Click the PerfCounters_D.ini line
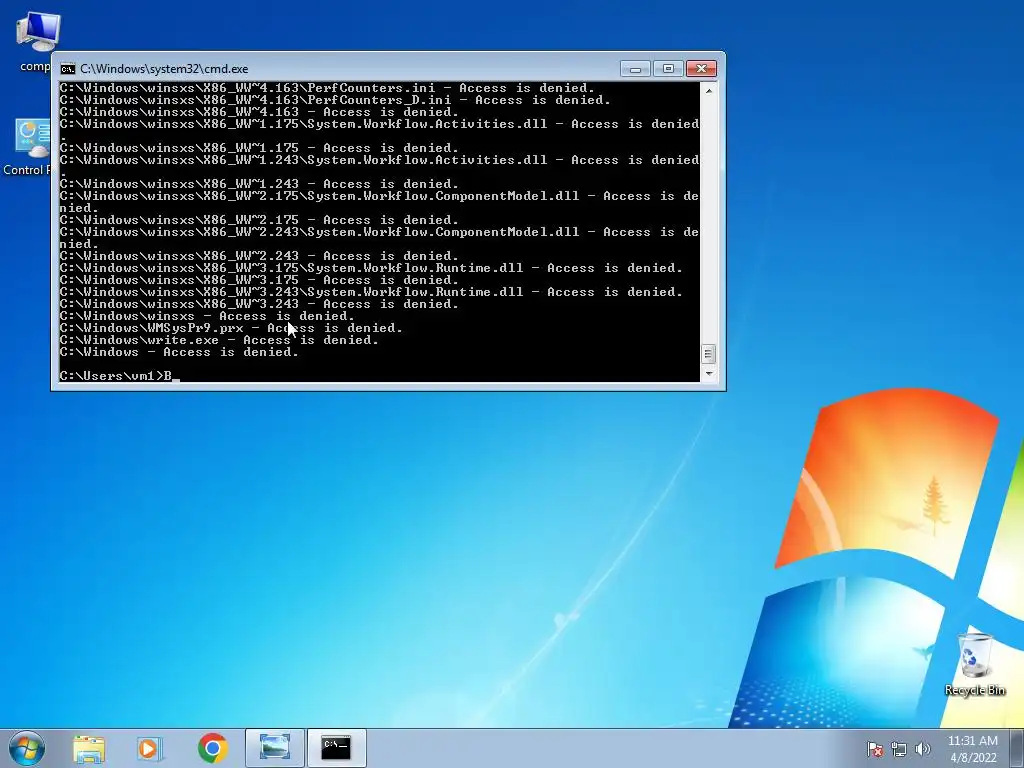 pyautogui.click(x=334, y=100)
